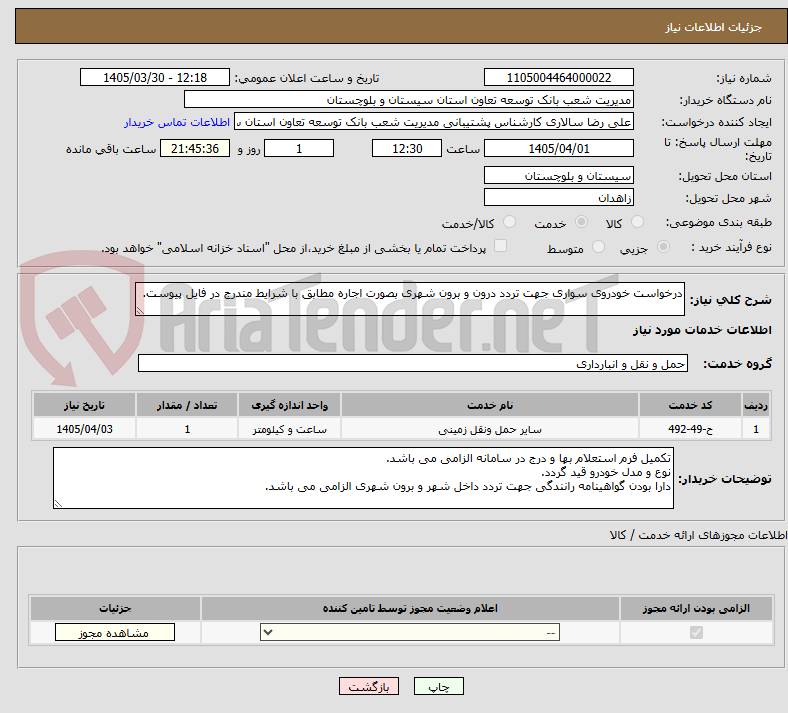Open the اعلام وضعیت مجوز dropdown
788x713 pixels.
[x=410, y=633]
